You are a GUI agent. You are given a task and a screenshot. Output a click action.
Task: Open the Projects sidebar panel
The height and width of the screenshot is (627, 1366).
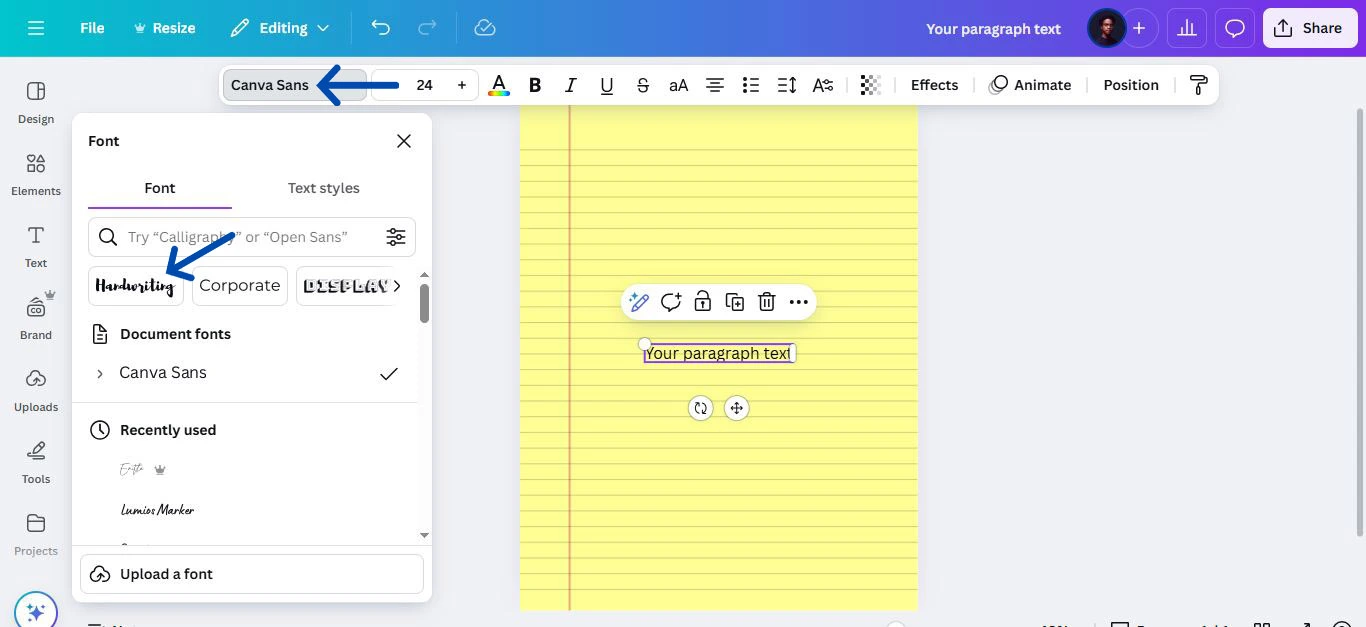tap(36, 534)
